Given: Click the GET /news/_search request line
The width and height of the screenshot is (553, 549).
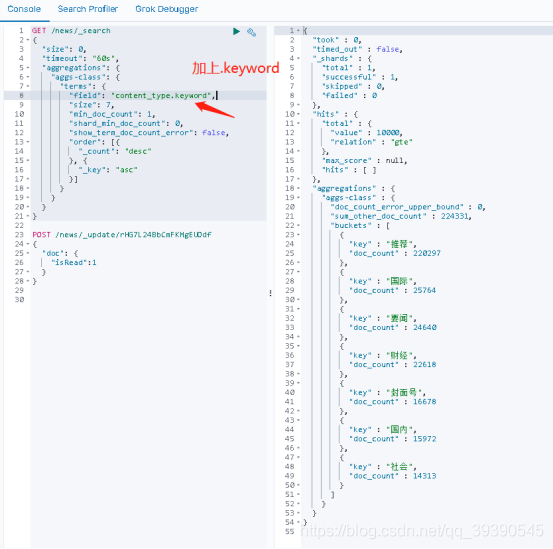Looking at the screenshot, I should point(71,31).
